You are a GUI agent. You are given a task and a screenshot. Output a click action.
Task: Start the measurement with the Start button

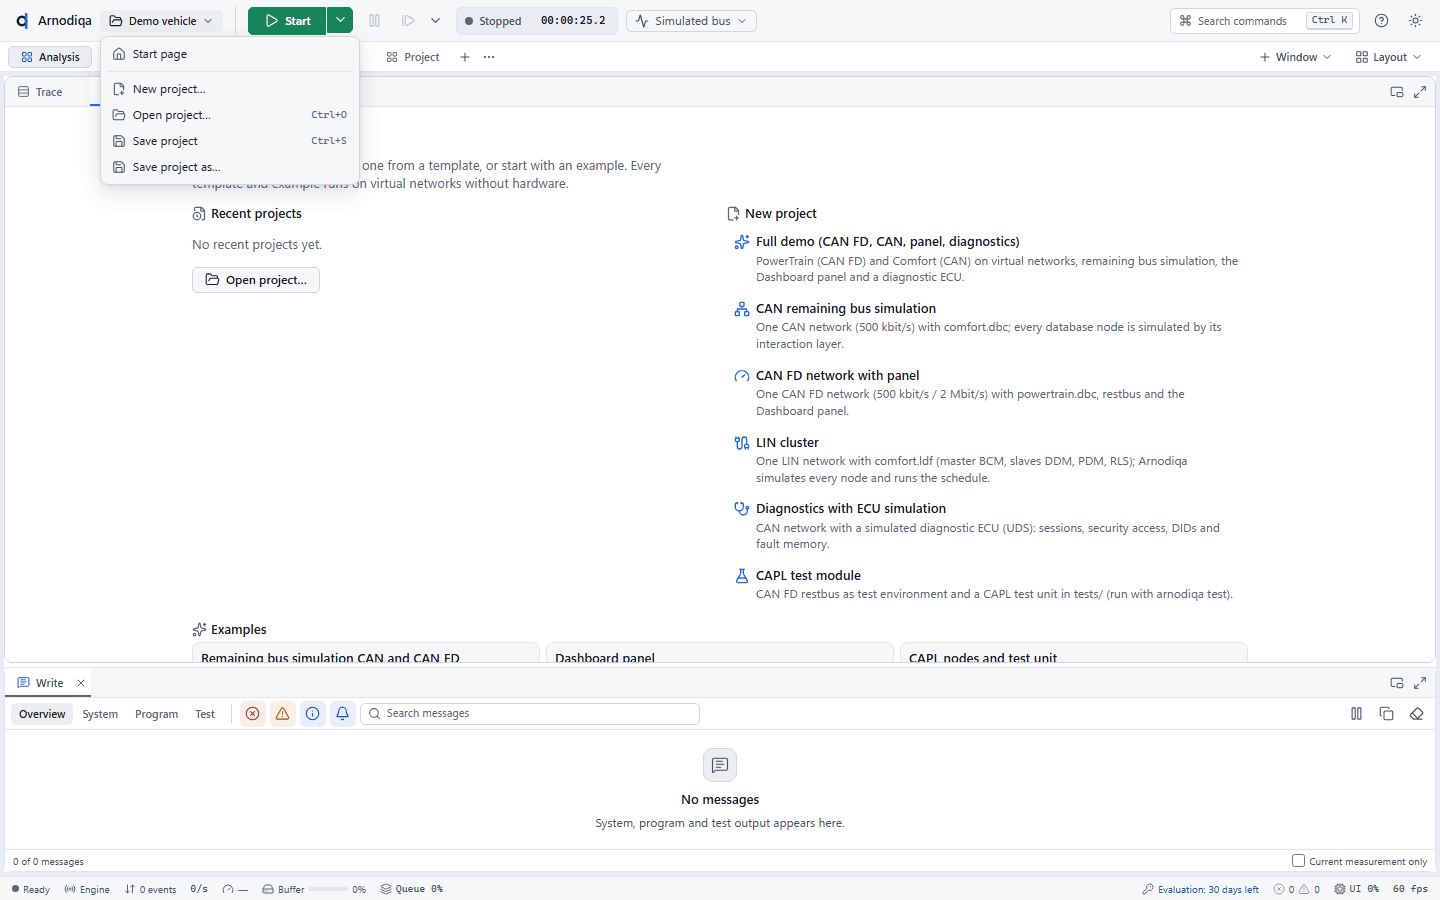(x=287, y=21)
